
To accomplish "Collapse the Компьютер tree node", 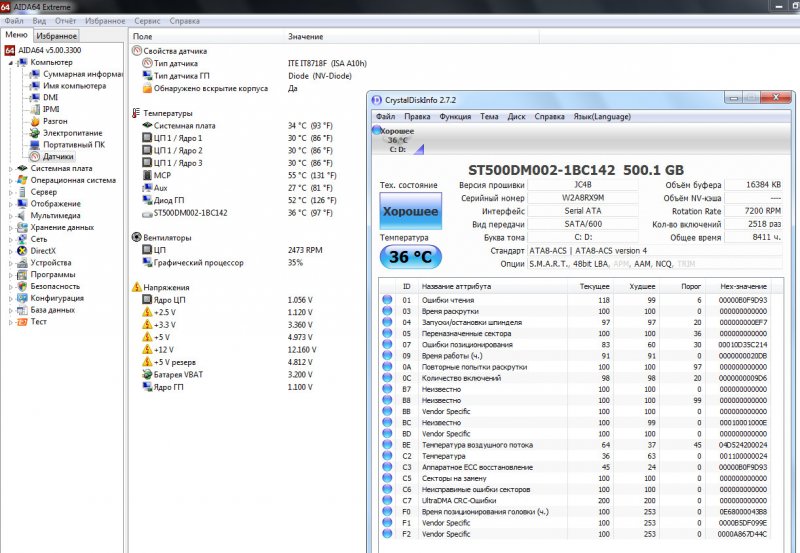I will tap(11, 63).
